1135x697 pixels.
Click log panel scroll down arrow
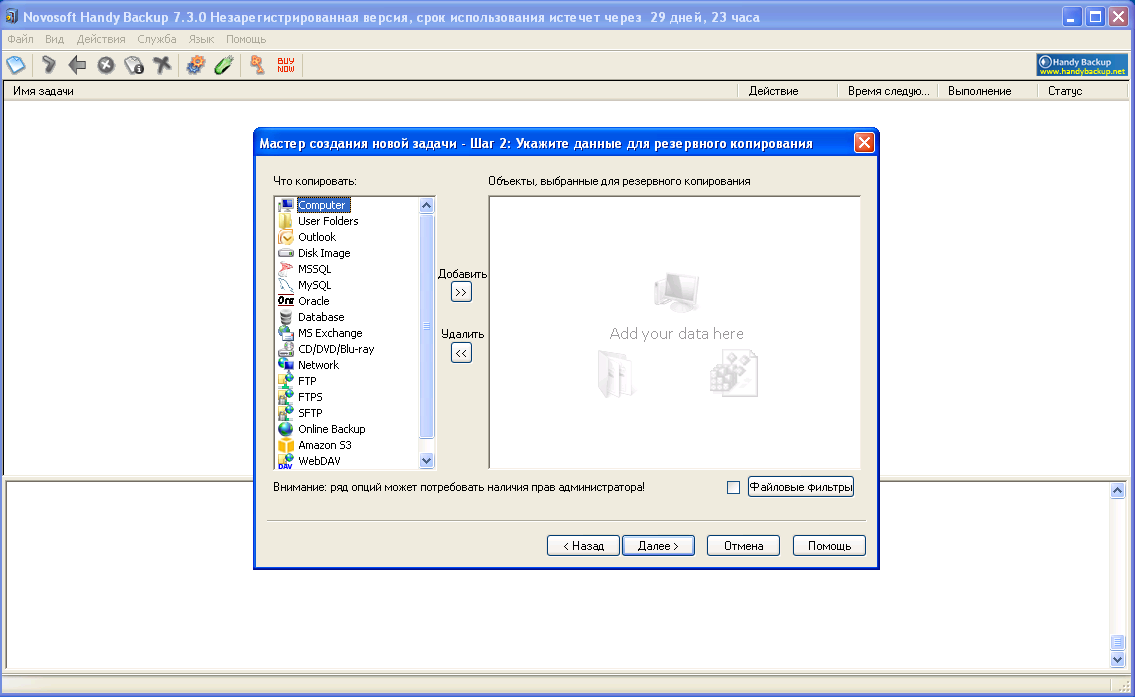(1118, 659)
